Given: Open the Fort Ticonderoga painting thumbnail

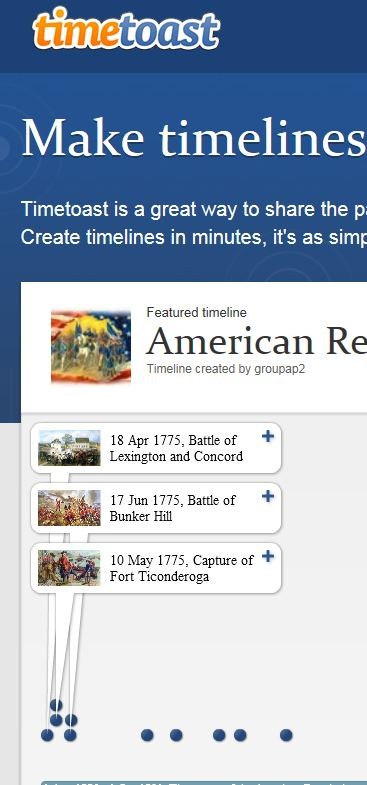Looking at the screenshot, I should 69,568.
